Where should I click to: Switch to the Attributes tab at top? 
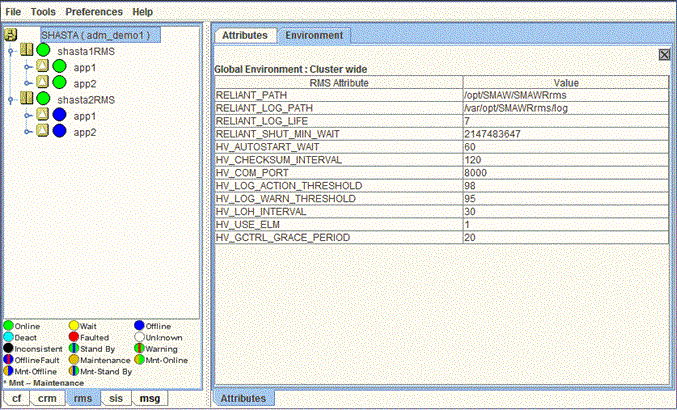244,35
